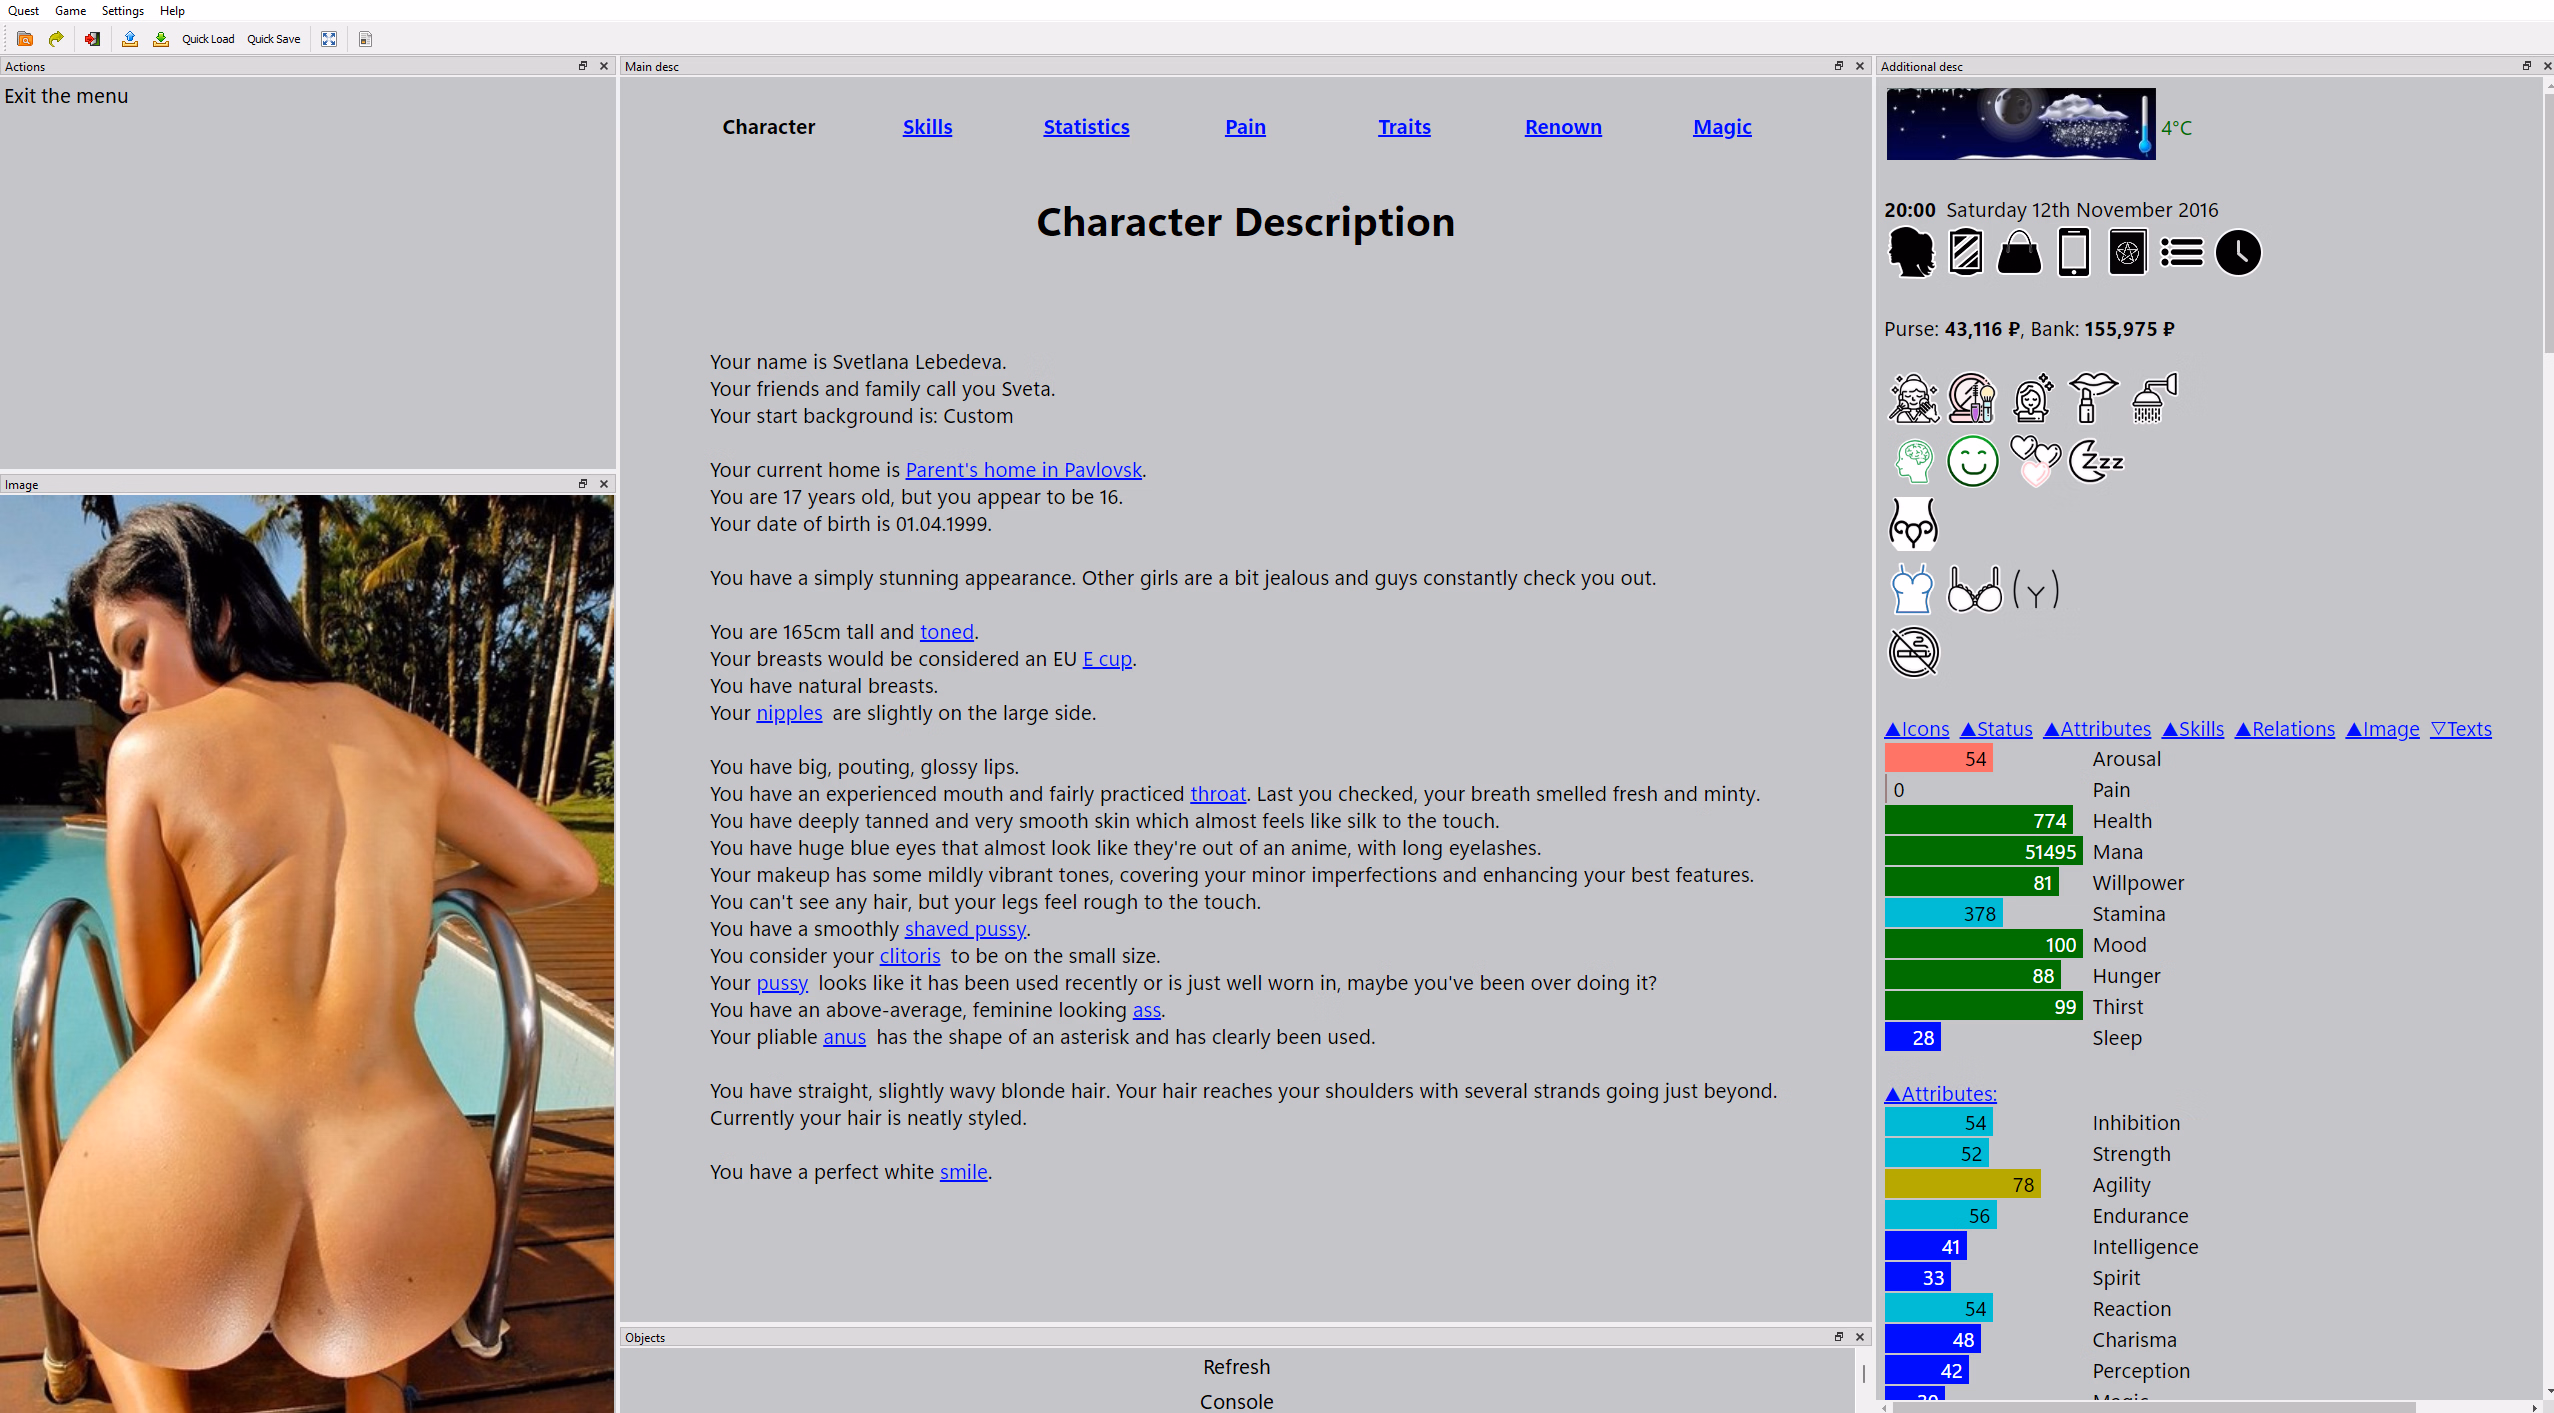Click the Mana status bar

[1982, 852]
